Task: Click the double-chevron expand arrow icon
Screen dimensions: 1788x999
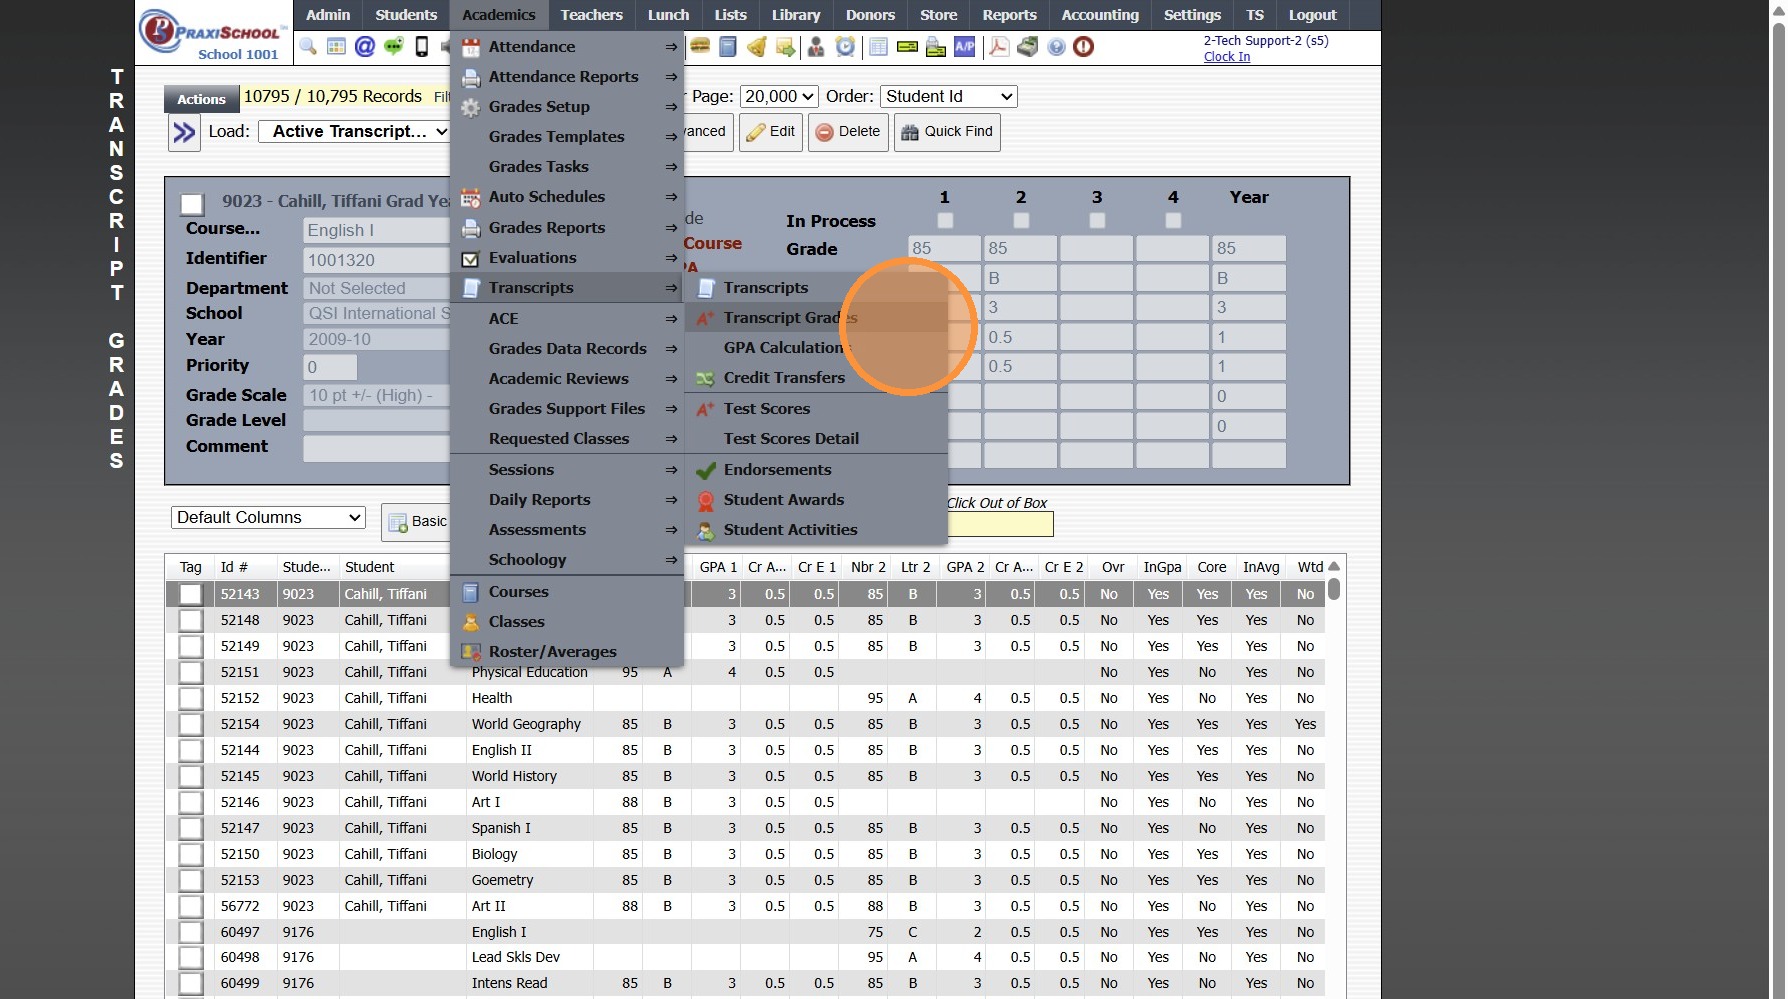Action: click(x=184, y=132)
